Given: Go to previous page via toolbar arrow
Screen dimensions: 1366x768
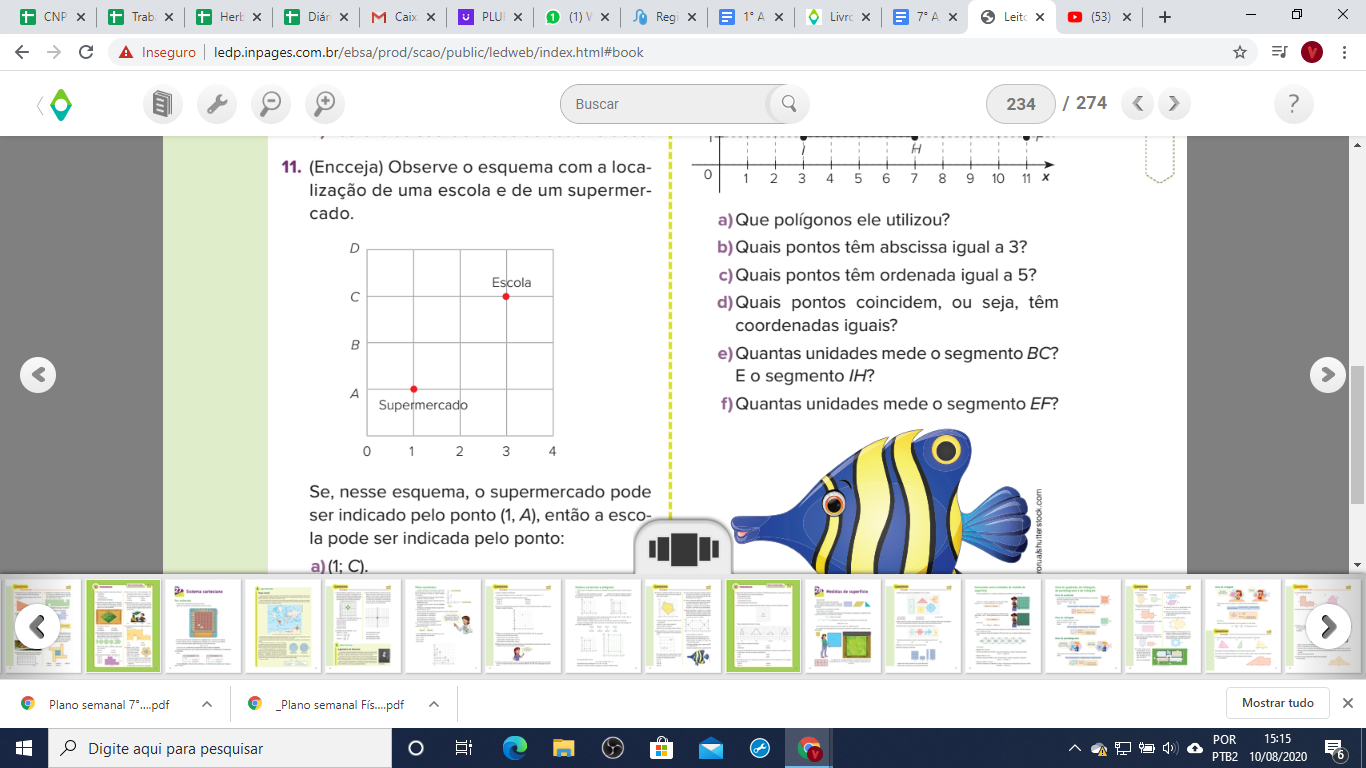Looking at the screenshot, I should pyautogui.click(x=1139, y=103).
